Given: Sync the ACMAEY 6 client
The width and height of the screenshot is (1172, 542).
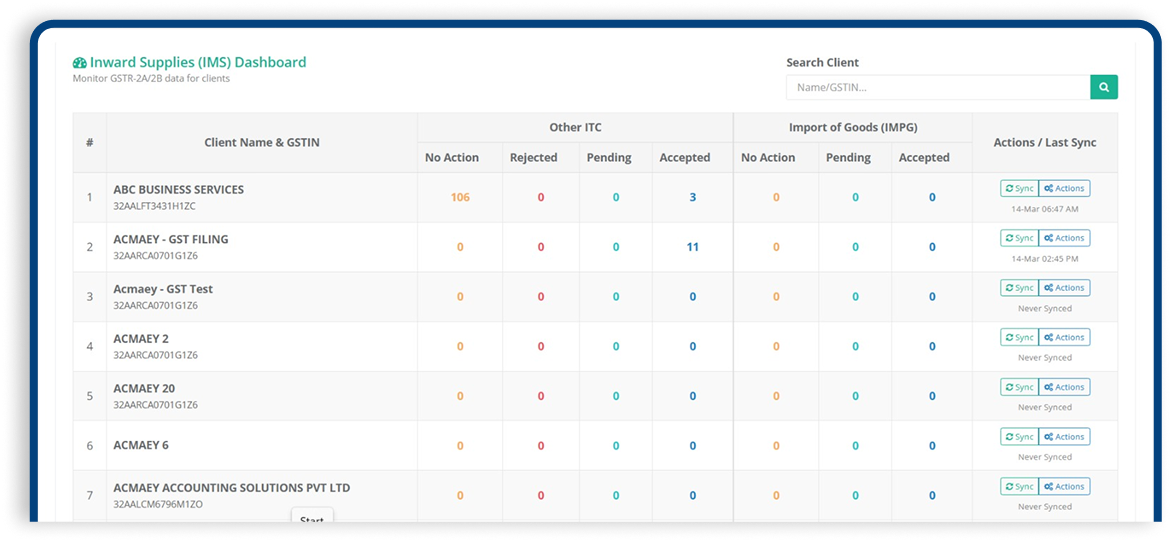Looking at the screenshot, I should pyautogui.click(x=1019, y=437).
